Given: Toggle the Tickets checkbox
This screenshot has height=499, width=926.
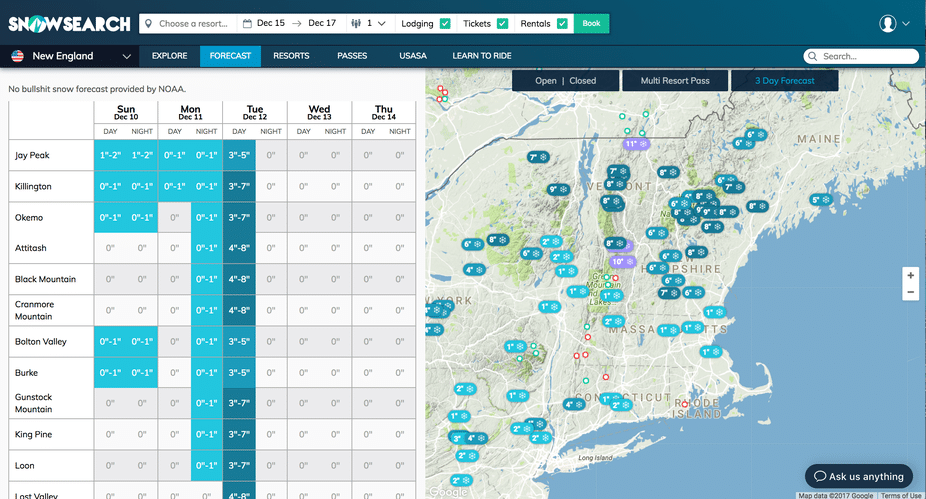Looking at the screenshot, I should [x=503, y=24].
